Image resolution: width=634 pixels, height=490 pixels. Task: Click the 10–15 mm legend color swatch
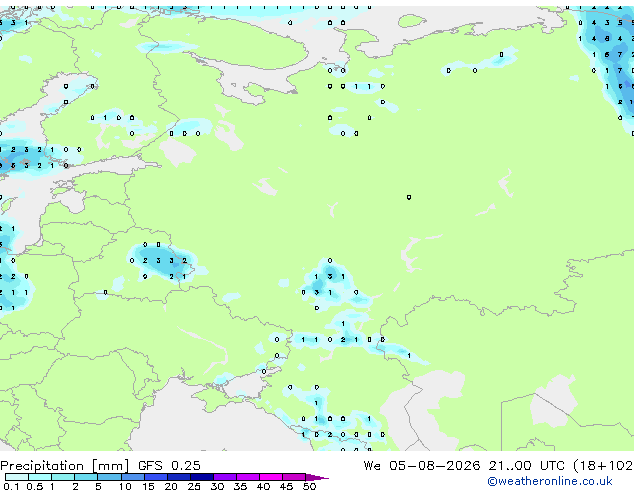pos(132,477)
